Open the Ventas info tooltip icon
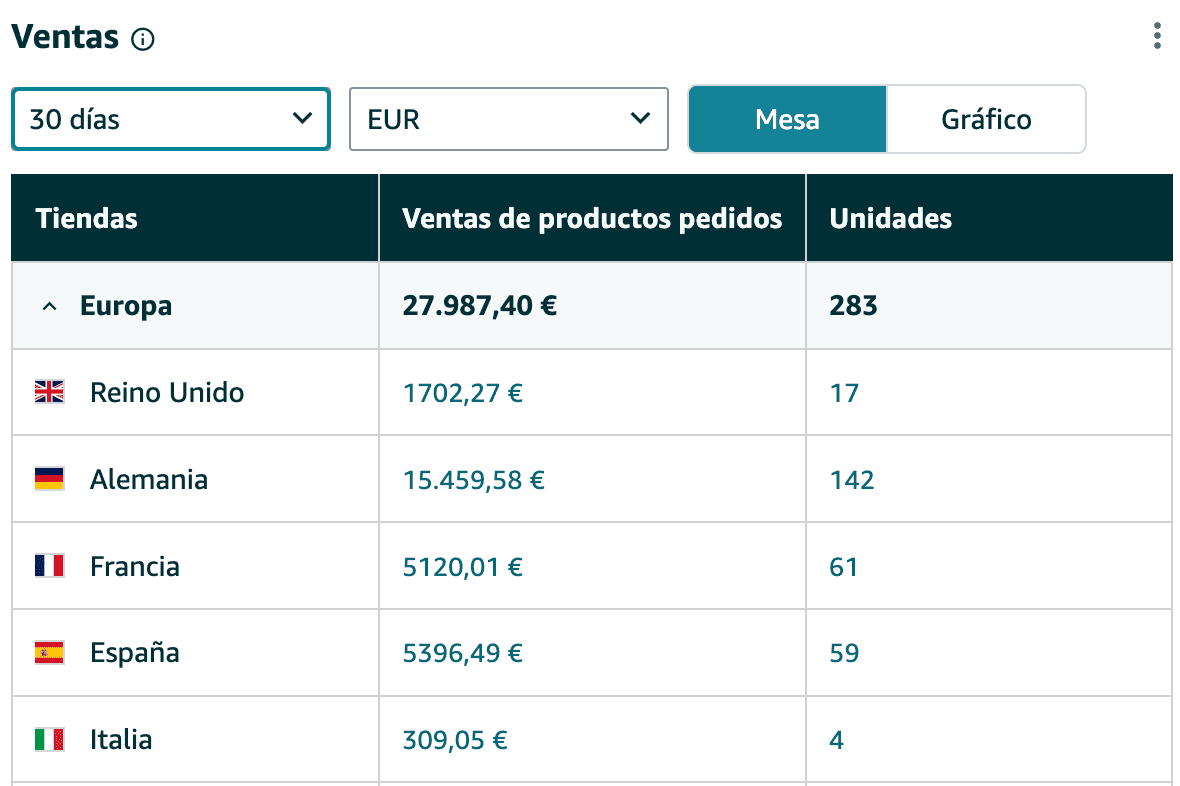Screen dimensions: 1180x786 tap(141, 39)
